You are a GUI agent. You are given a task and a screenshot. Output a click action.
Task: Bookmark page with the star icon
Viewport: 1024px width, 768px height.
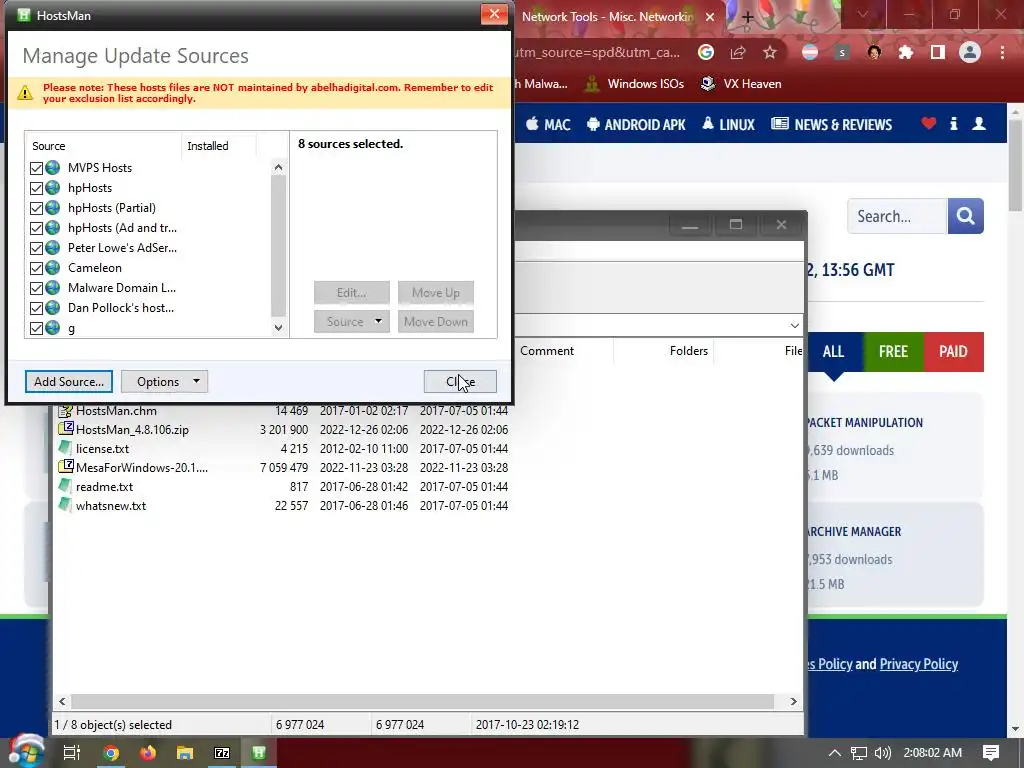(770, 52)
